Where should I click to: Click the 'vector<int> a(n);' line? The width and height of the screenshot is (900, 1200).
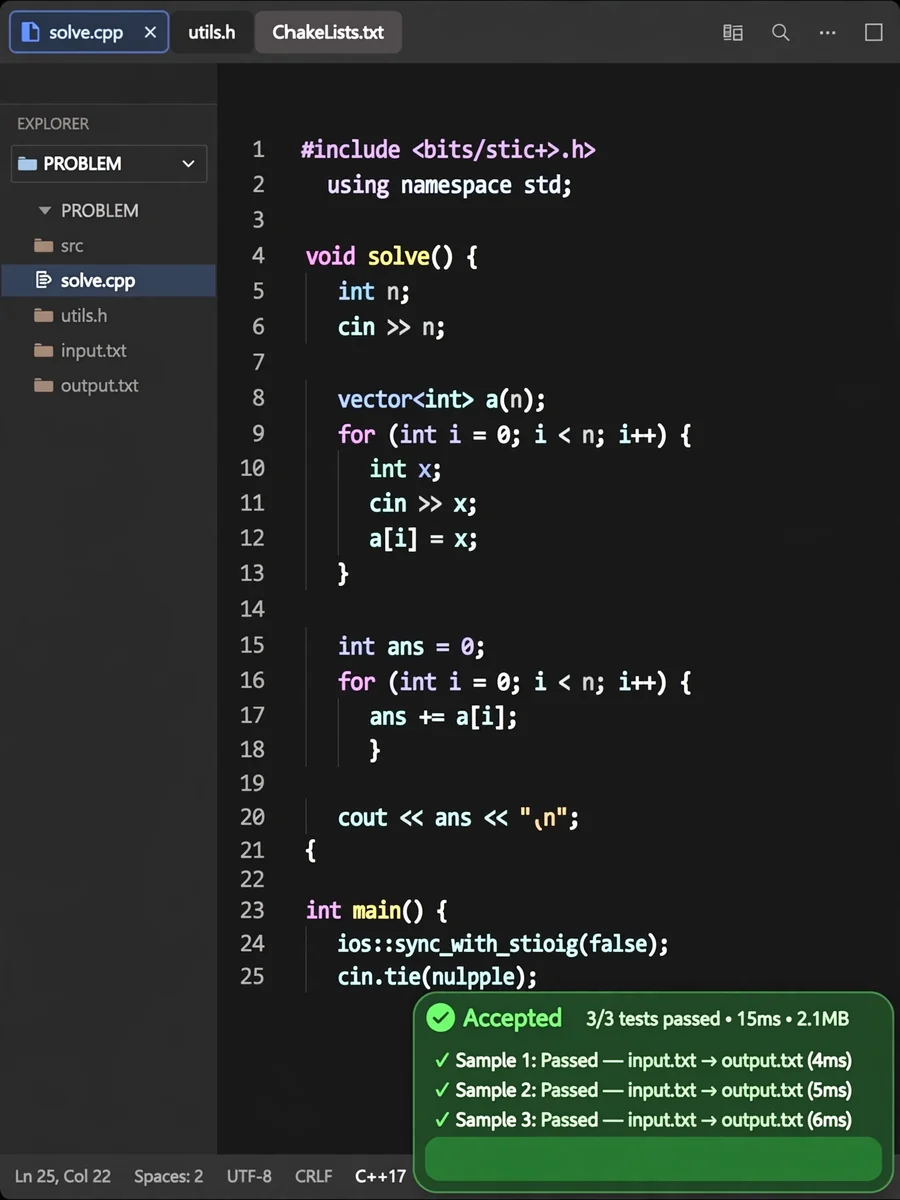coord(442,400)
